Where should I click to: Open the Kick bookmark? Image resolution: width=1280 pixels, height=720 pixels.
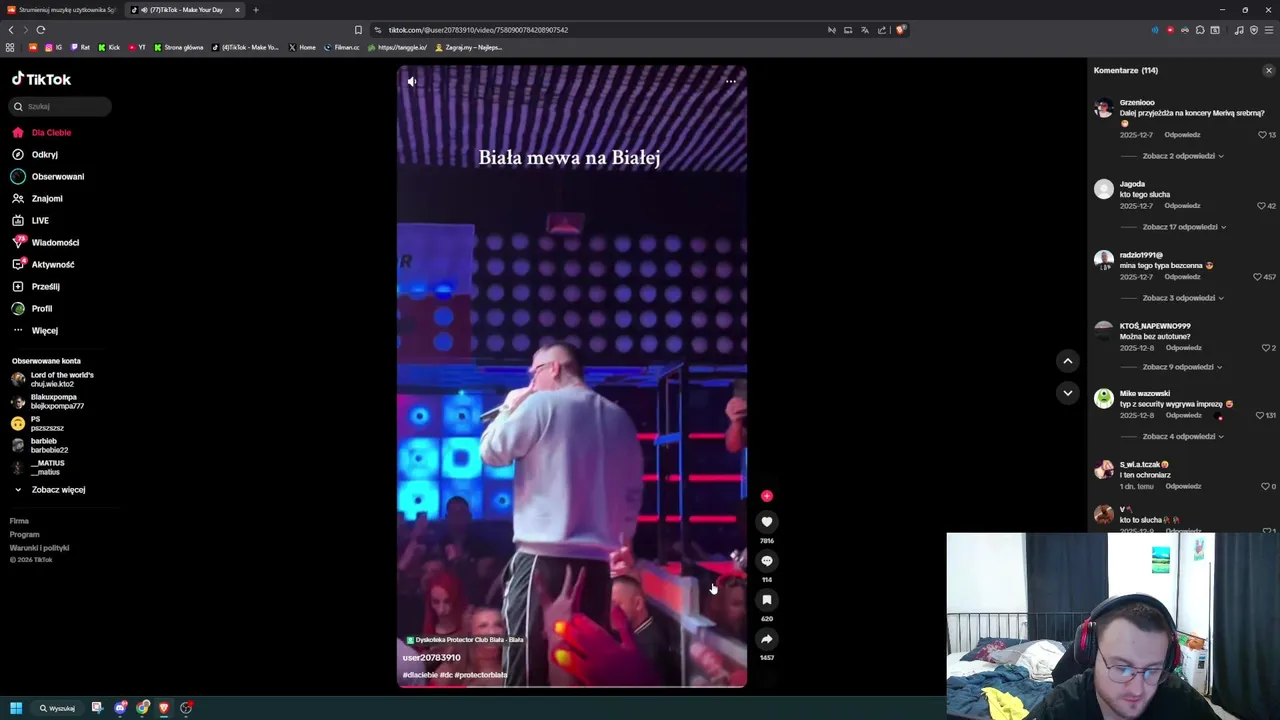click(x=109, y=47)
